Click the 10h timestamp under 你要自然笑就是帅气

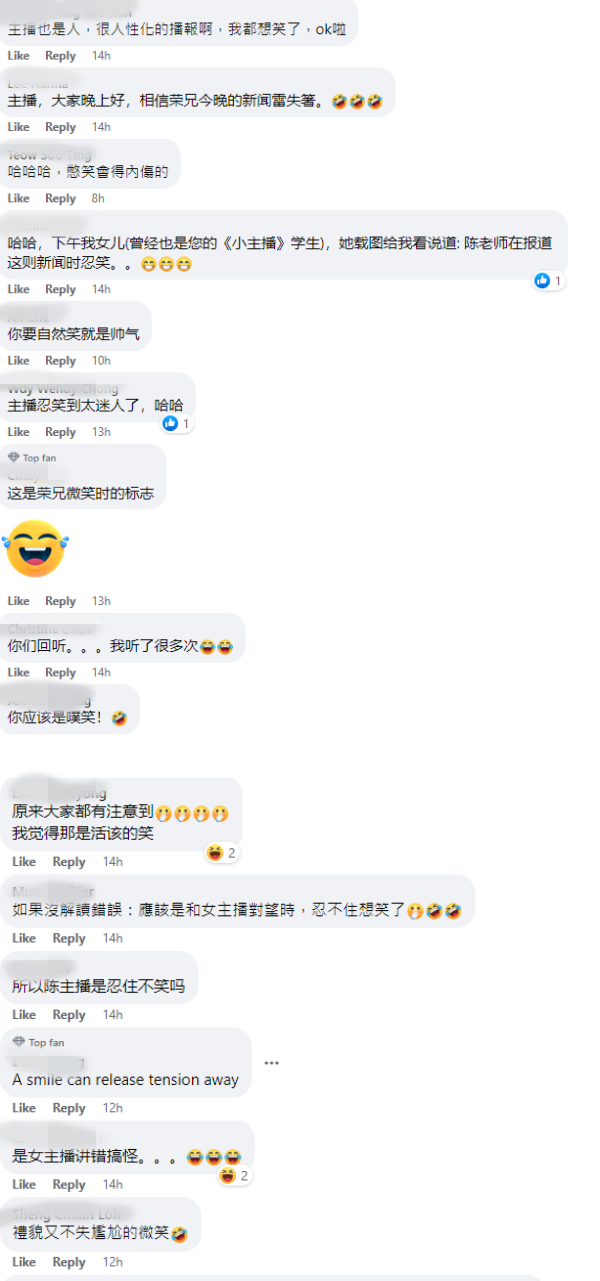[x=101, y=361]
